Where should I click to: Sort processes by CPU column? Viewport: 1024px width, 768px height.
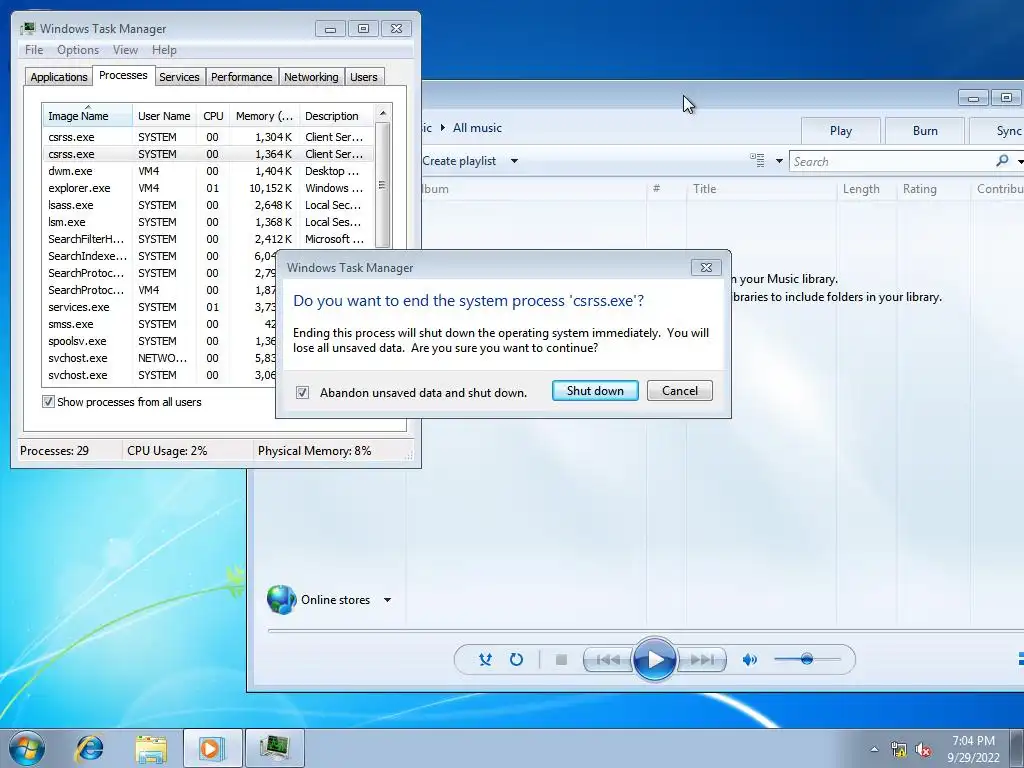(x=213, y=116)
